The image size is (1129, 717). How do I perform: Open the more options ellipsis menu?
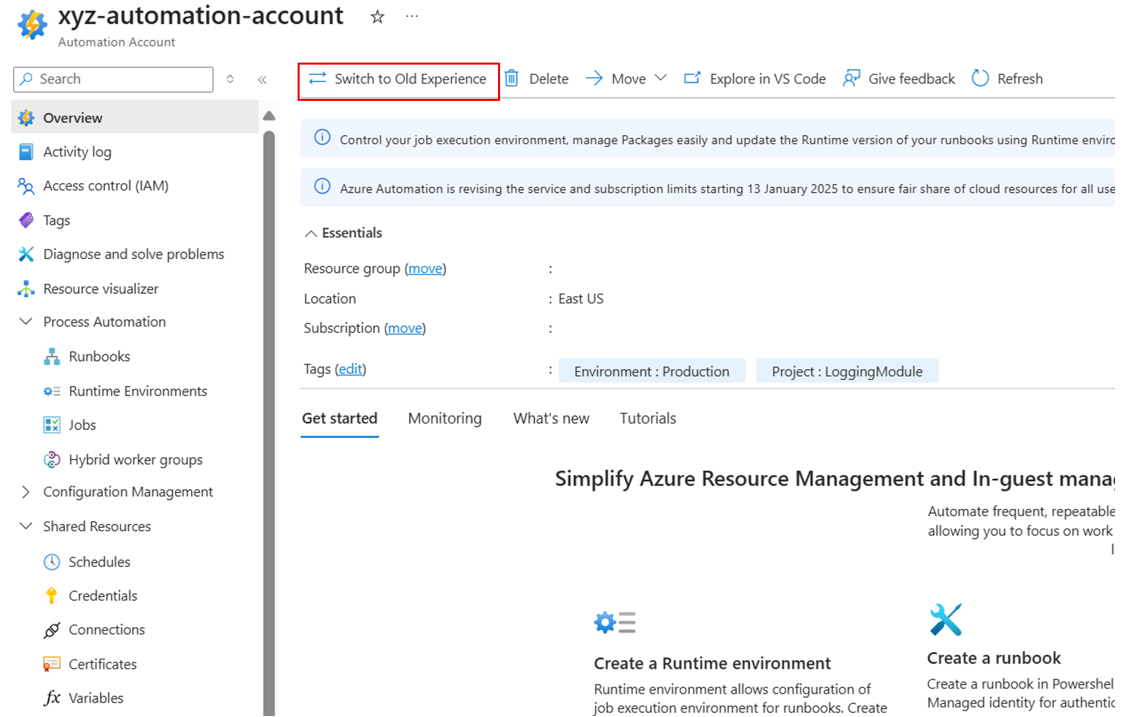412,17
